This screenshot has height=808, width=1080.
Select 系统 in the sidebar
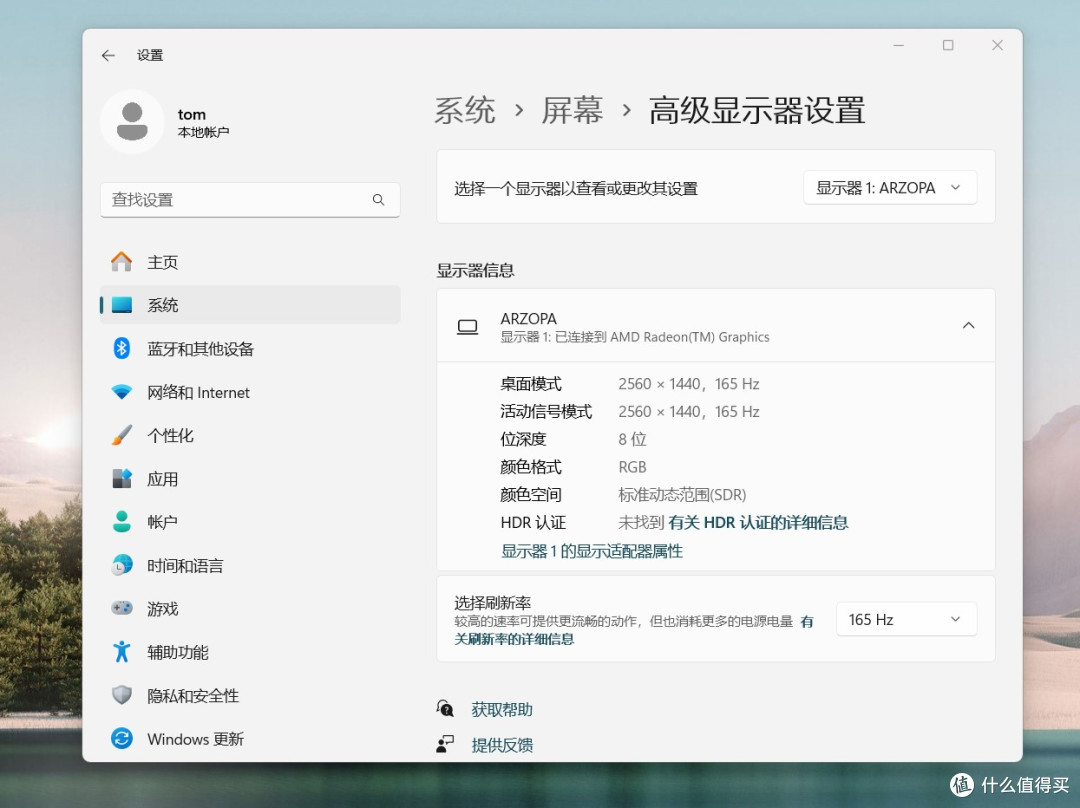(x=250, y=304)
